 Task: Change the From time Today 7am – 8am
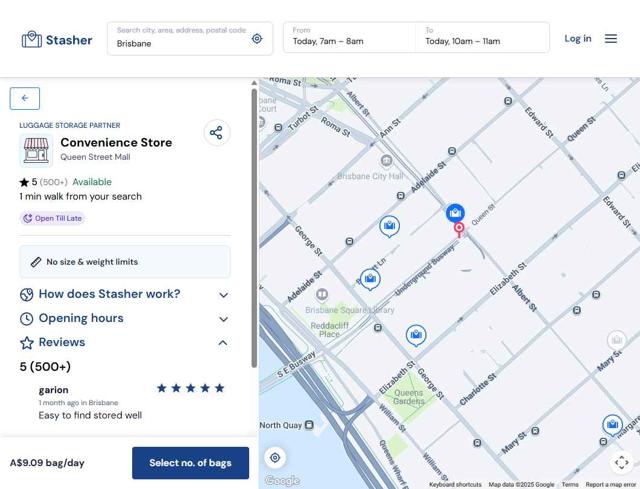349,37
